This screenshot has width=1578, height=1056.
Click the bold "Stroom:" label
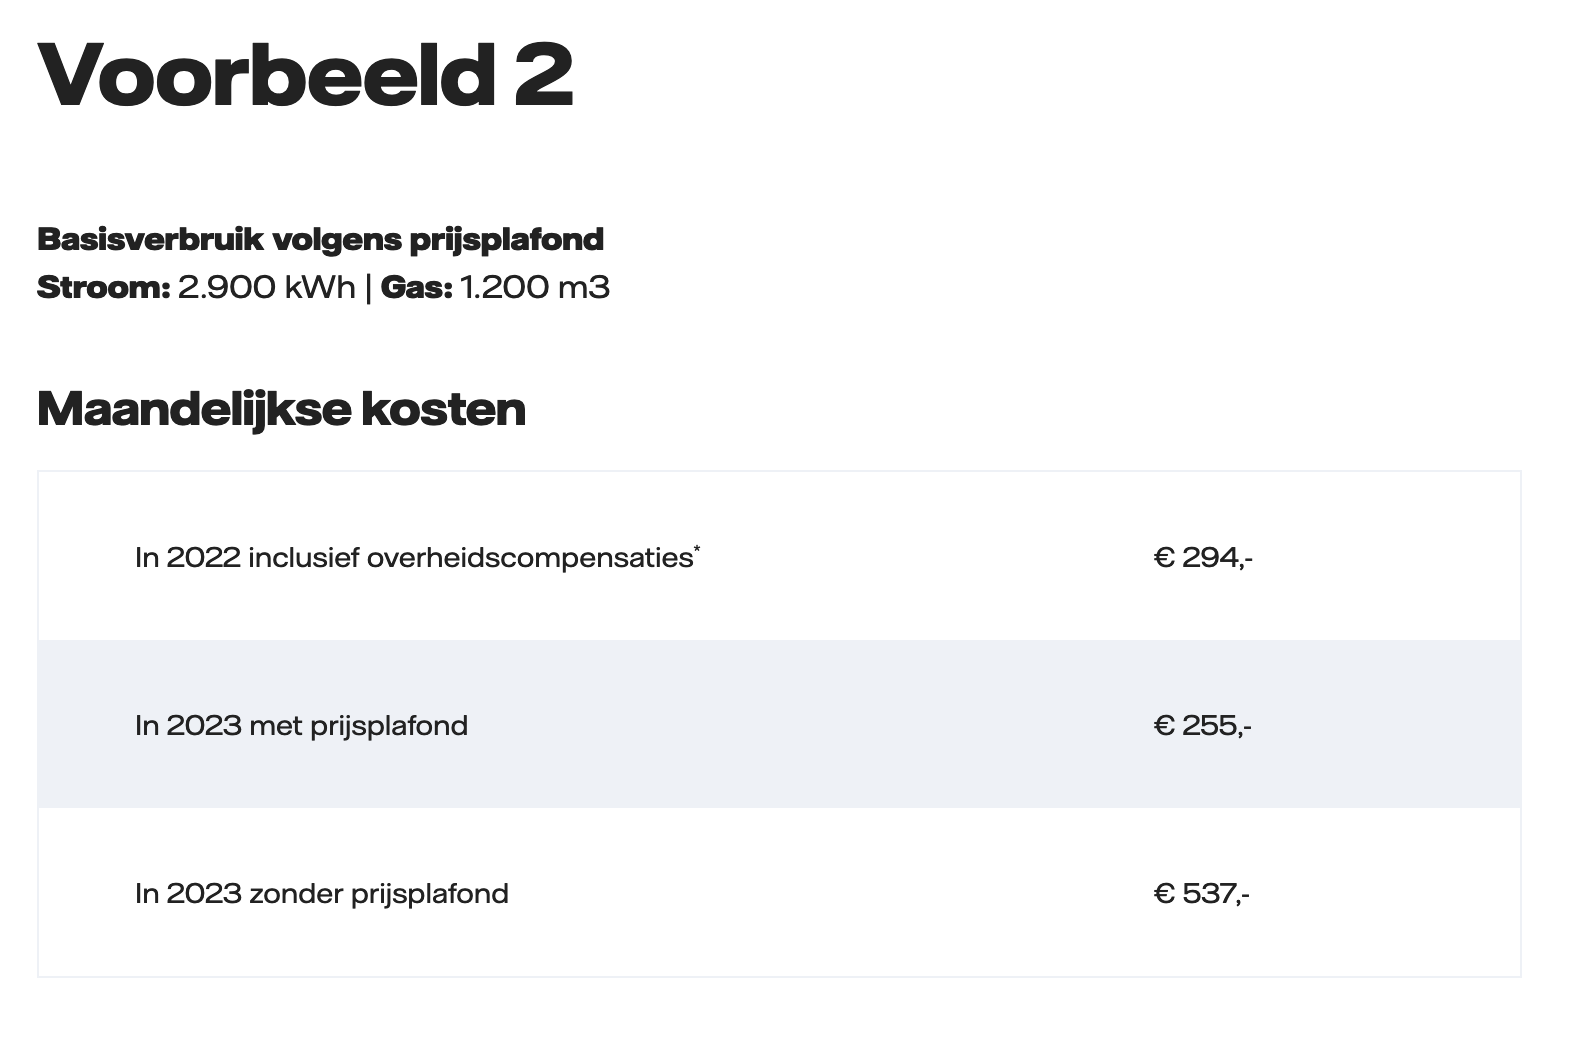point(104,288)
